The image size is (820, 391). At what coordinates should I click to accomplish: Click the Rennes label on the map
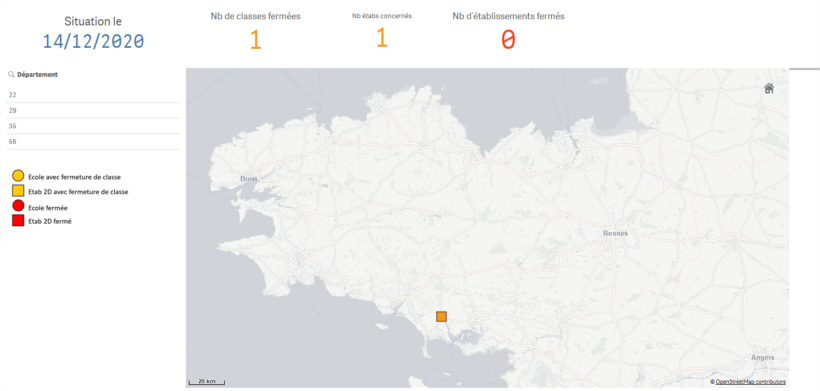pyautogui.click(x=615, y=233)
